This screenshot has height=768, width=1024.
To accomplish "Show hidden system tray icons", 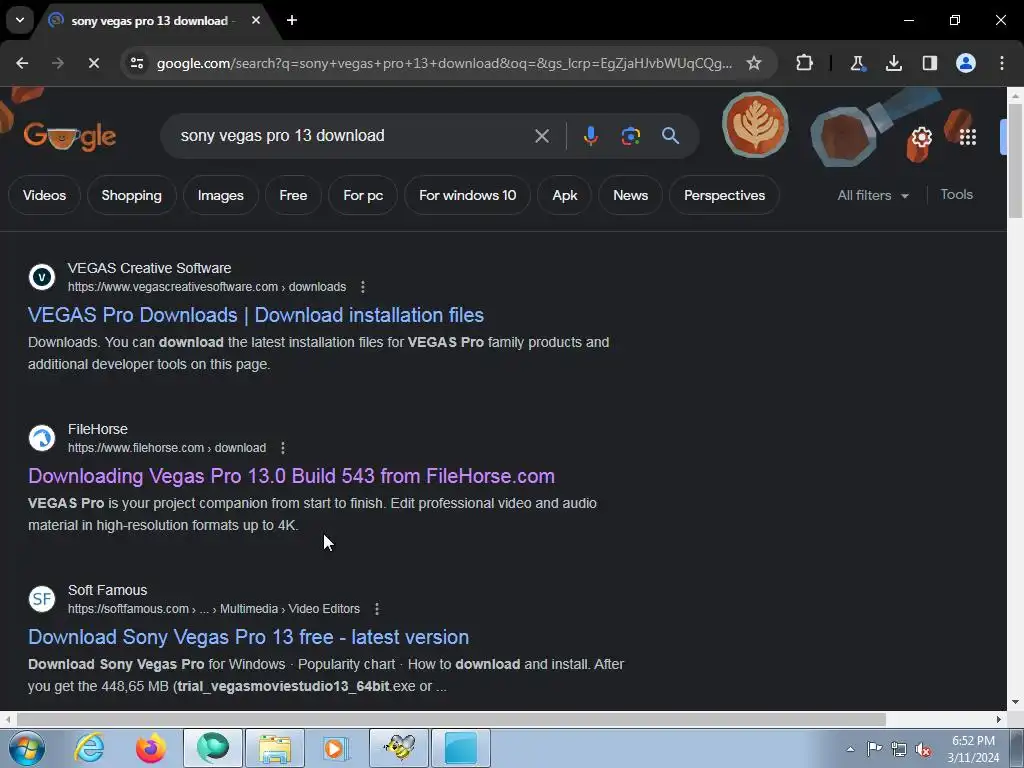I will coord(850,749).
